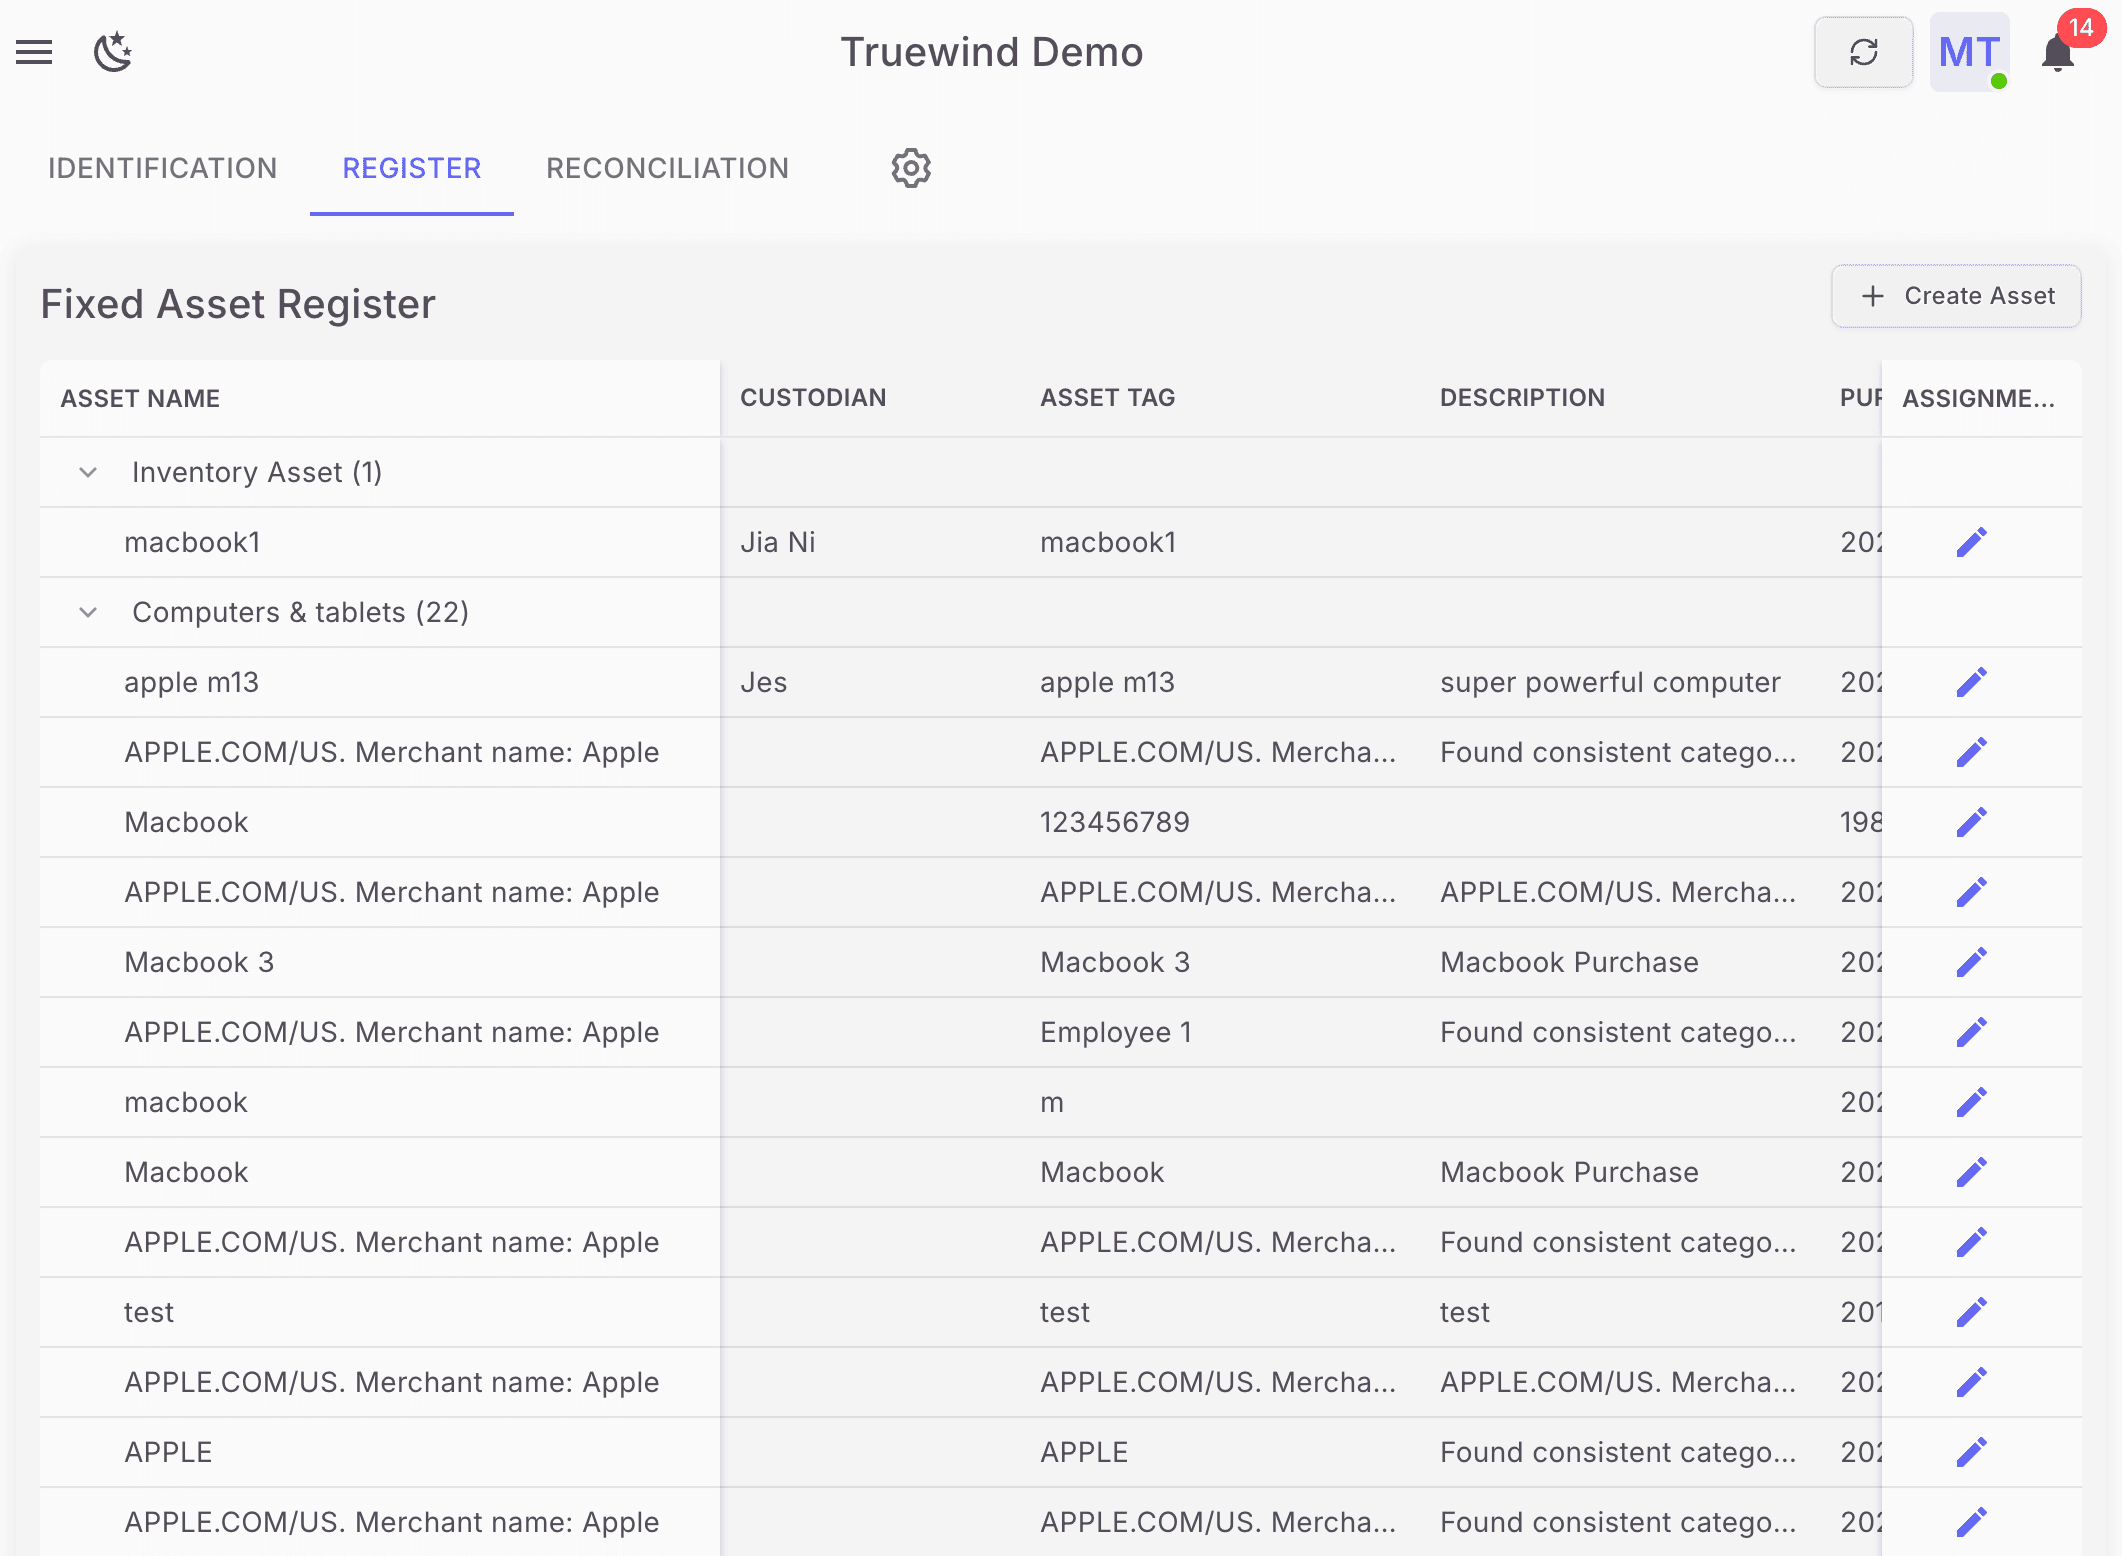Screen dimensions: 2122x1556
Task: Open the register settings gear
Action: pos(909,168)
